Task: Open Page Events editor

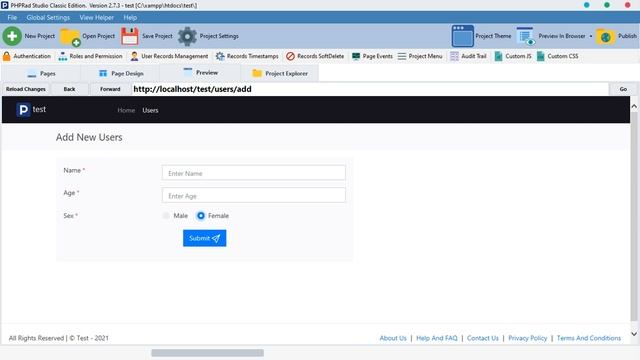Action: (372, 56)
